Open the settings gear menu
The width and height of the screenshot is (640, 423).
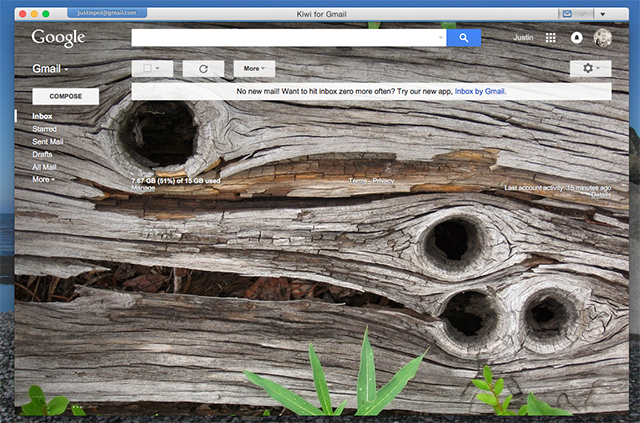(590, 69)
